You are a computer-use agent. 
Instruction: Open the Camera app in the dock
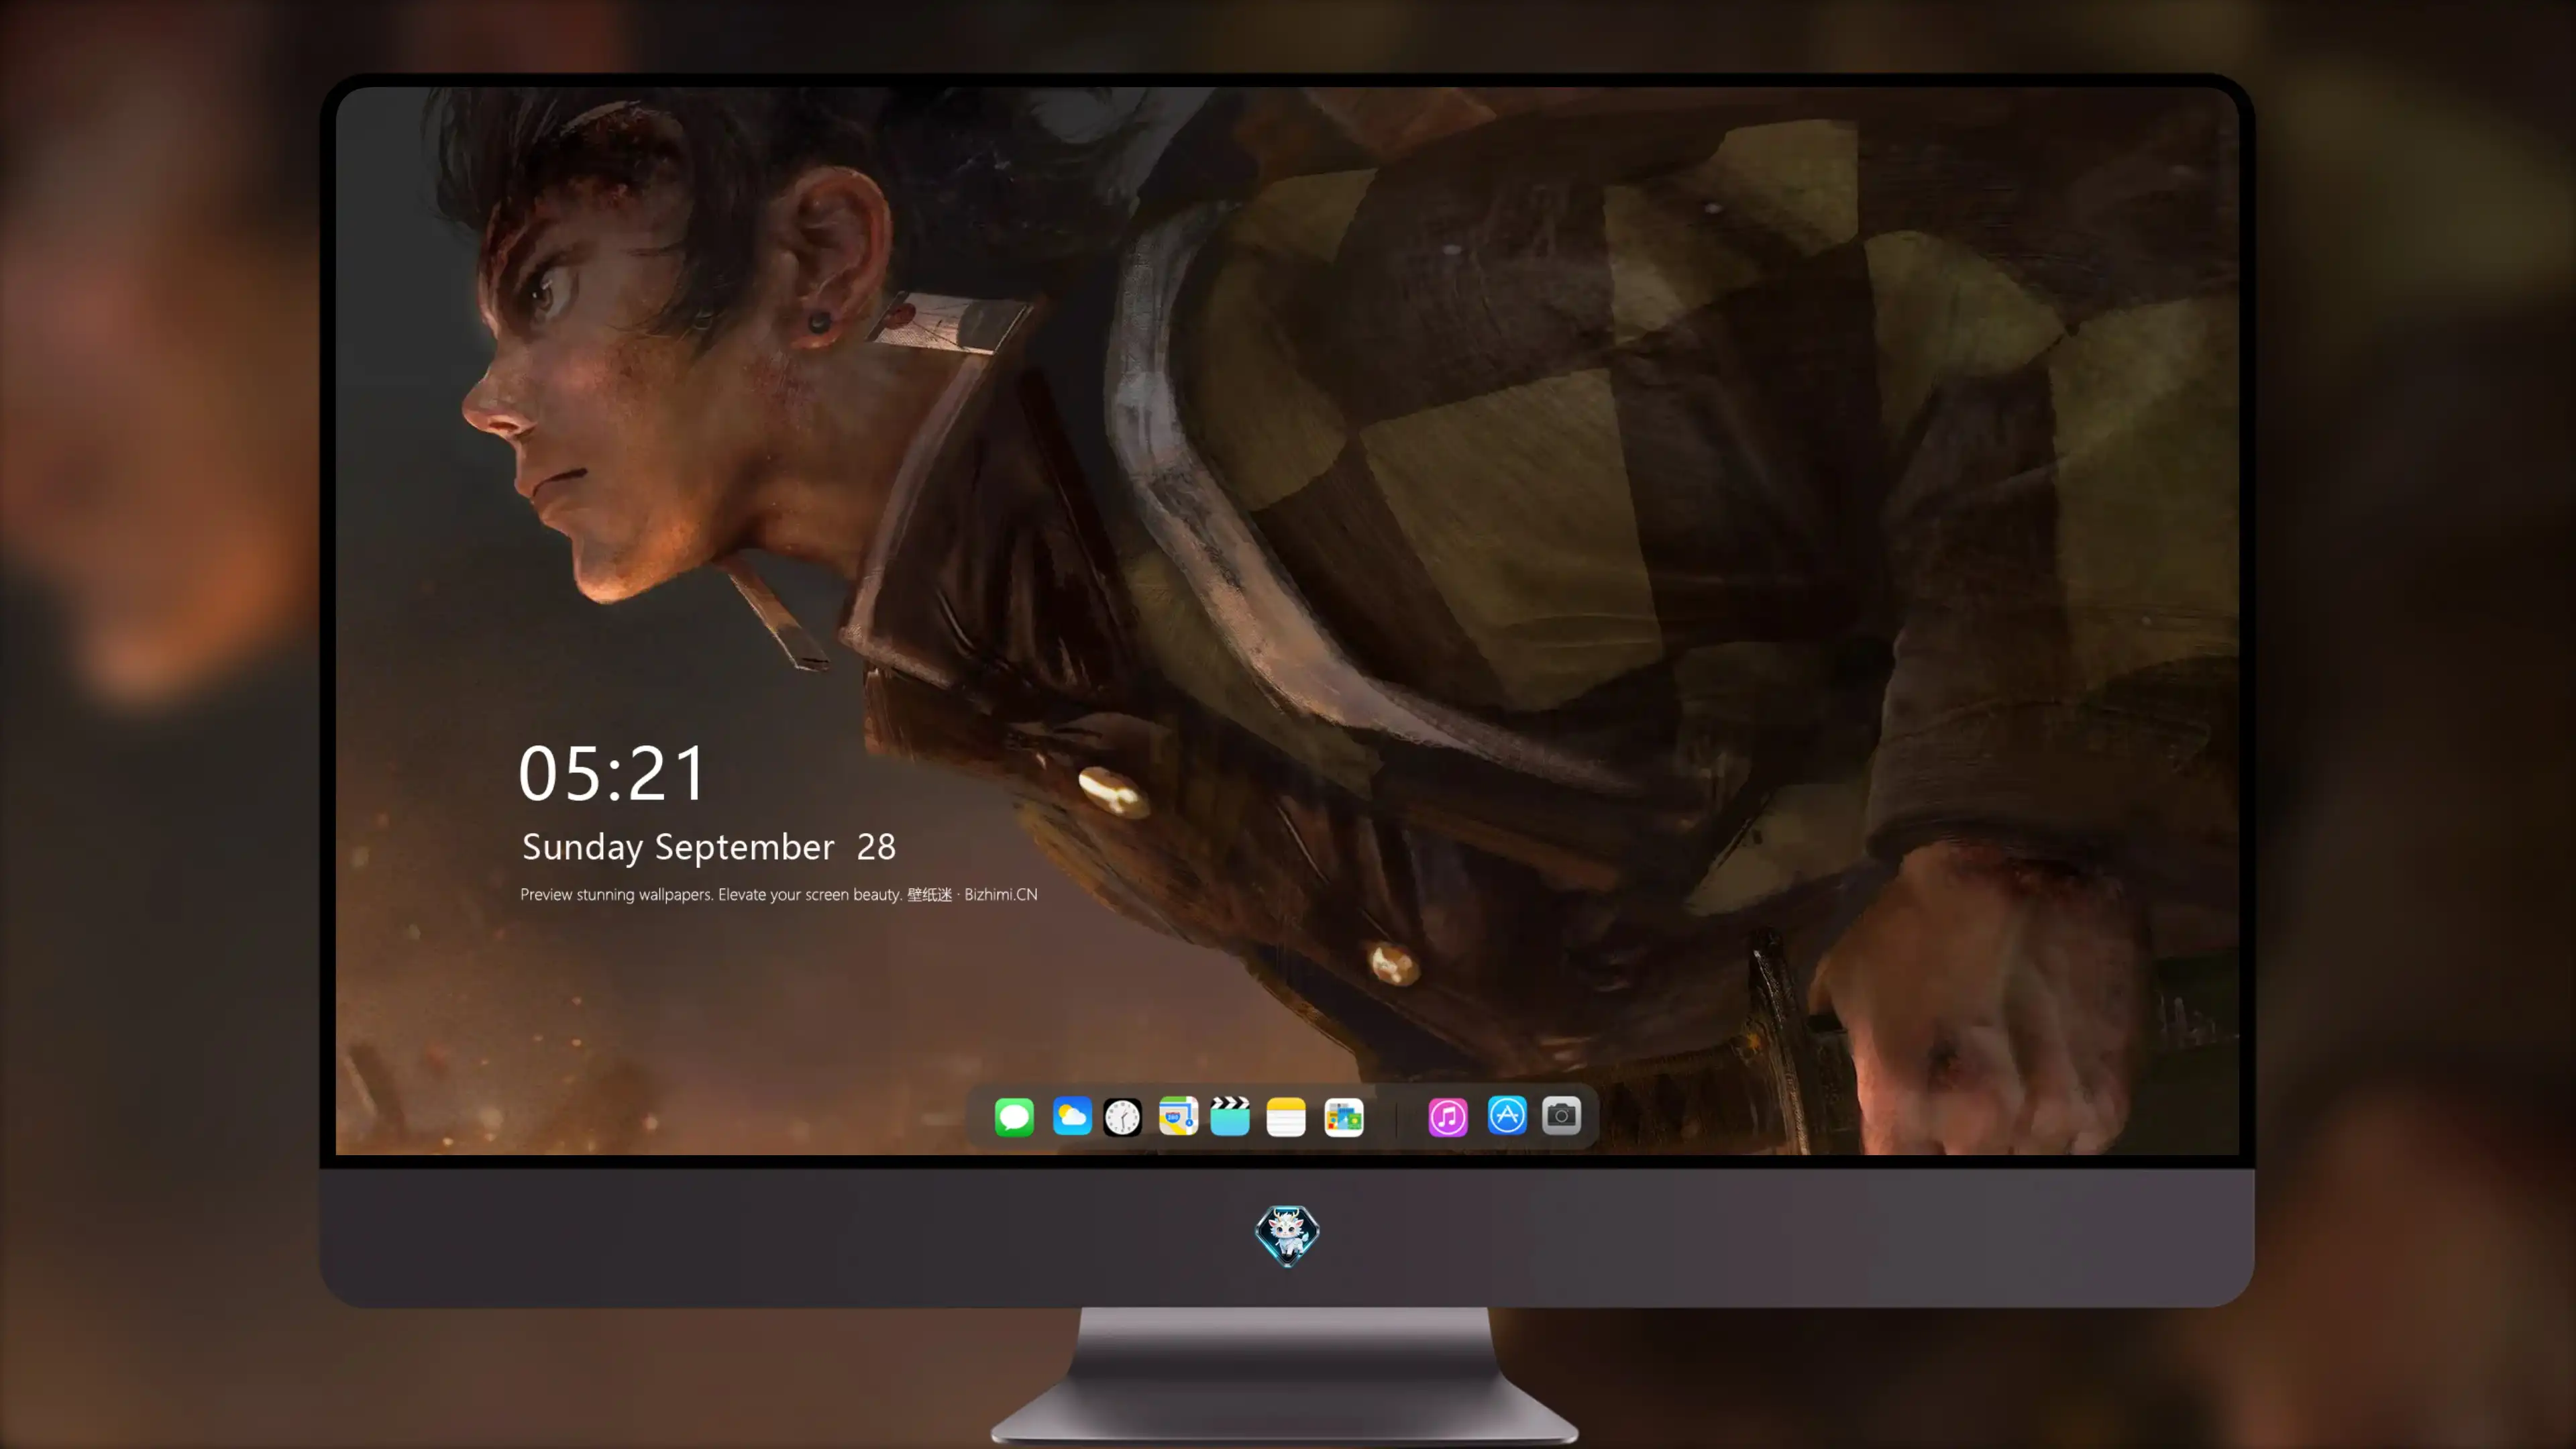click(1561, 1115)
